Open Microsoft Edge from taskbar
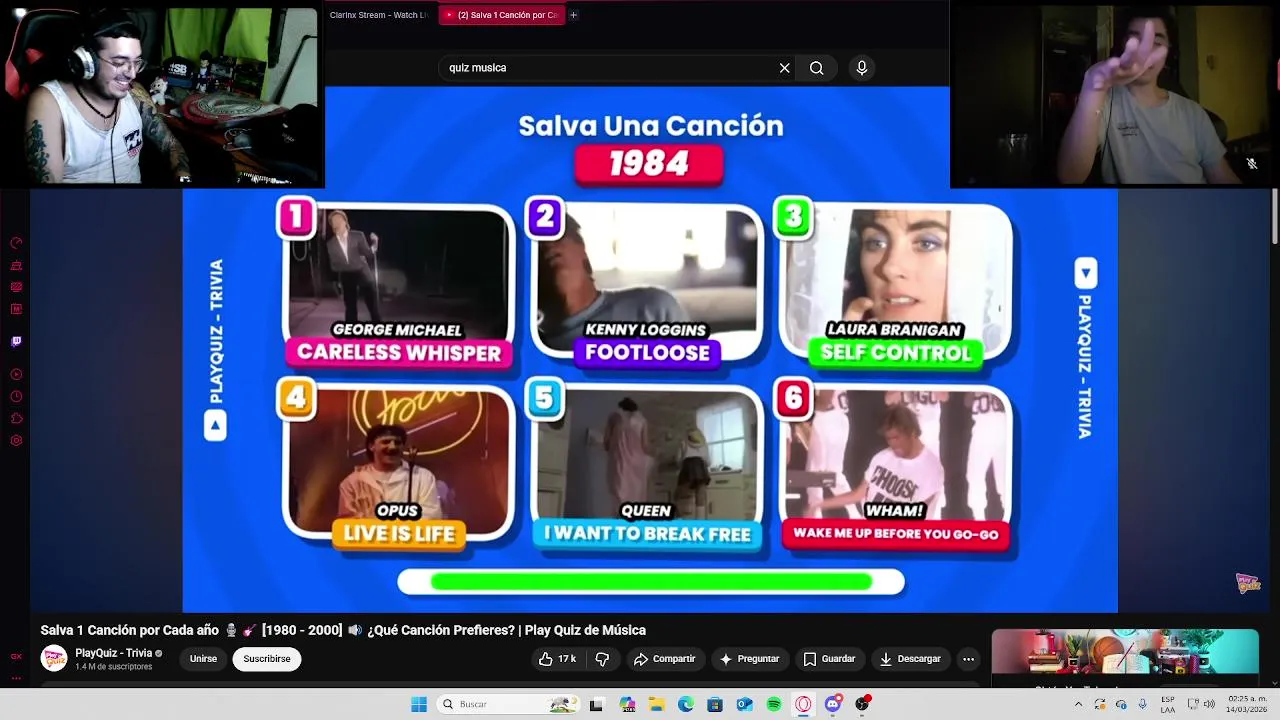 pyautogui.click(x=686, y=704)
